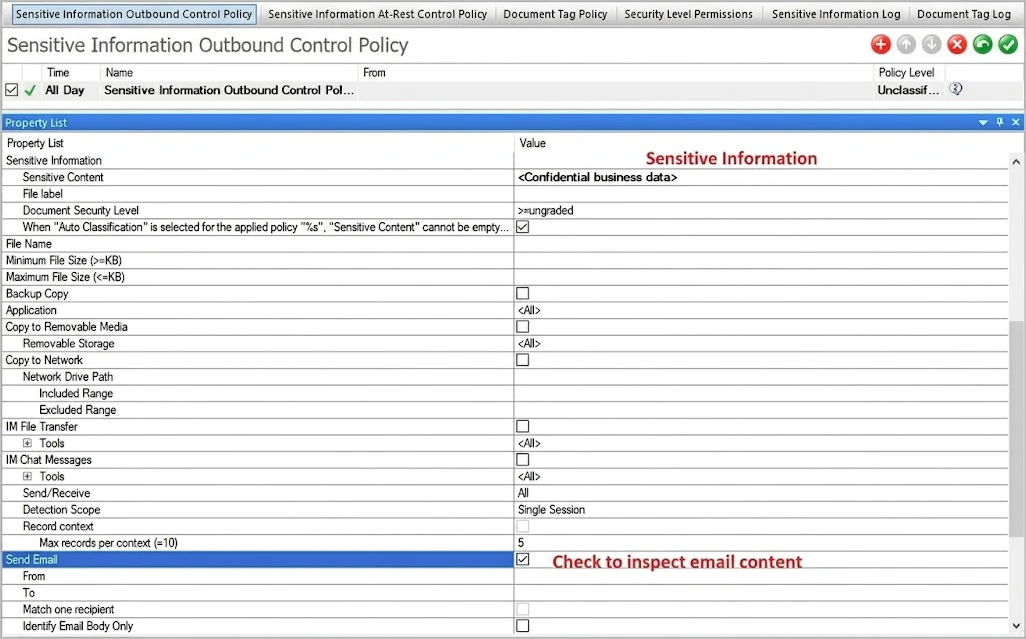Click the Minimum File Size value field

click(x=761, y=260)
